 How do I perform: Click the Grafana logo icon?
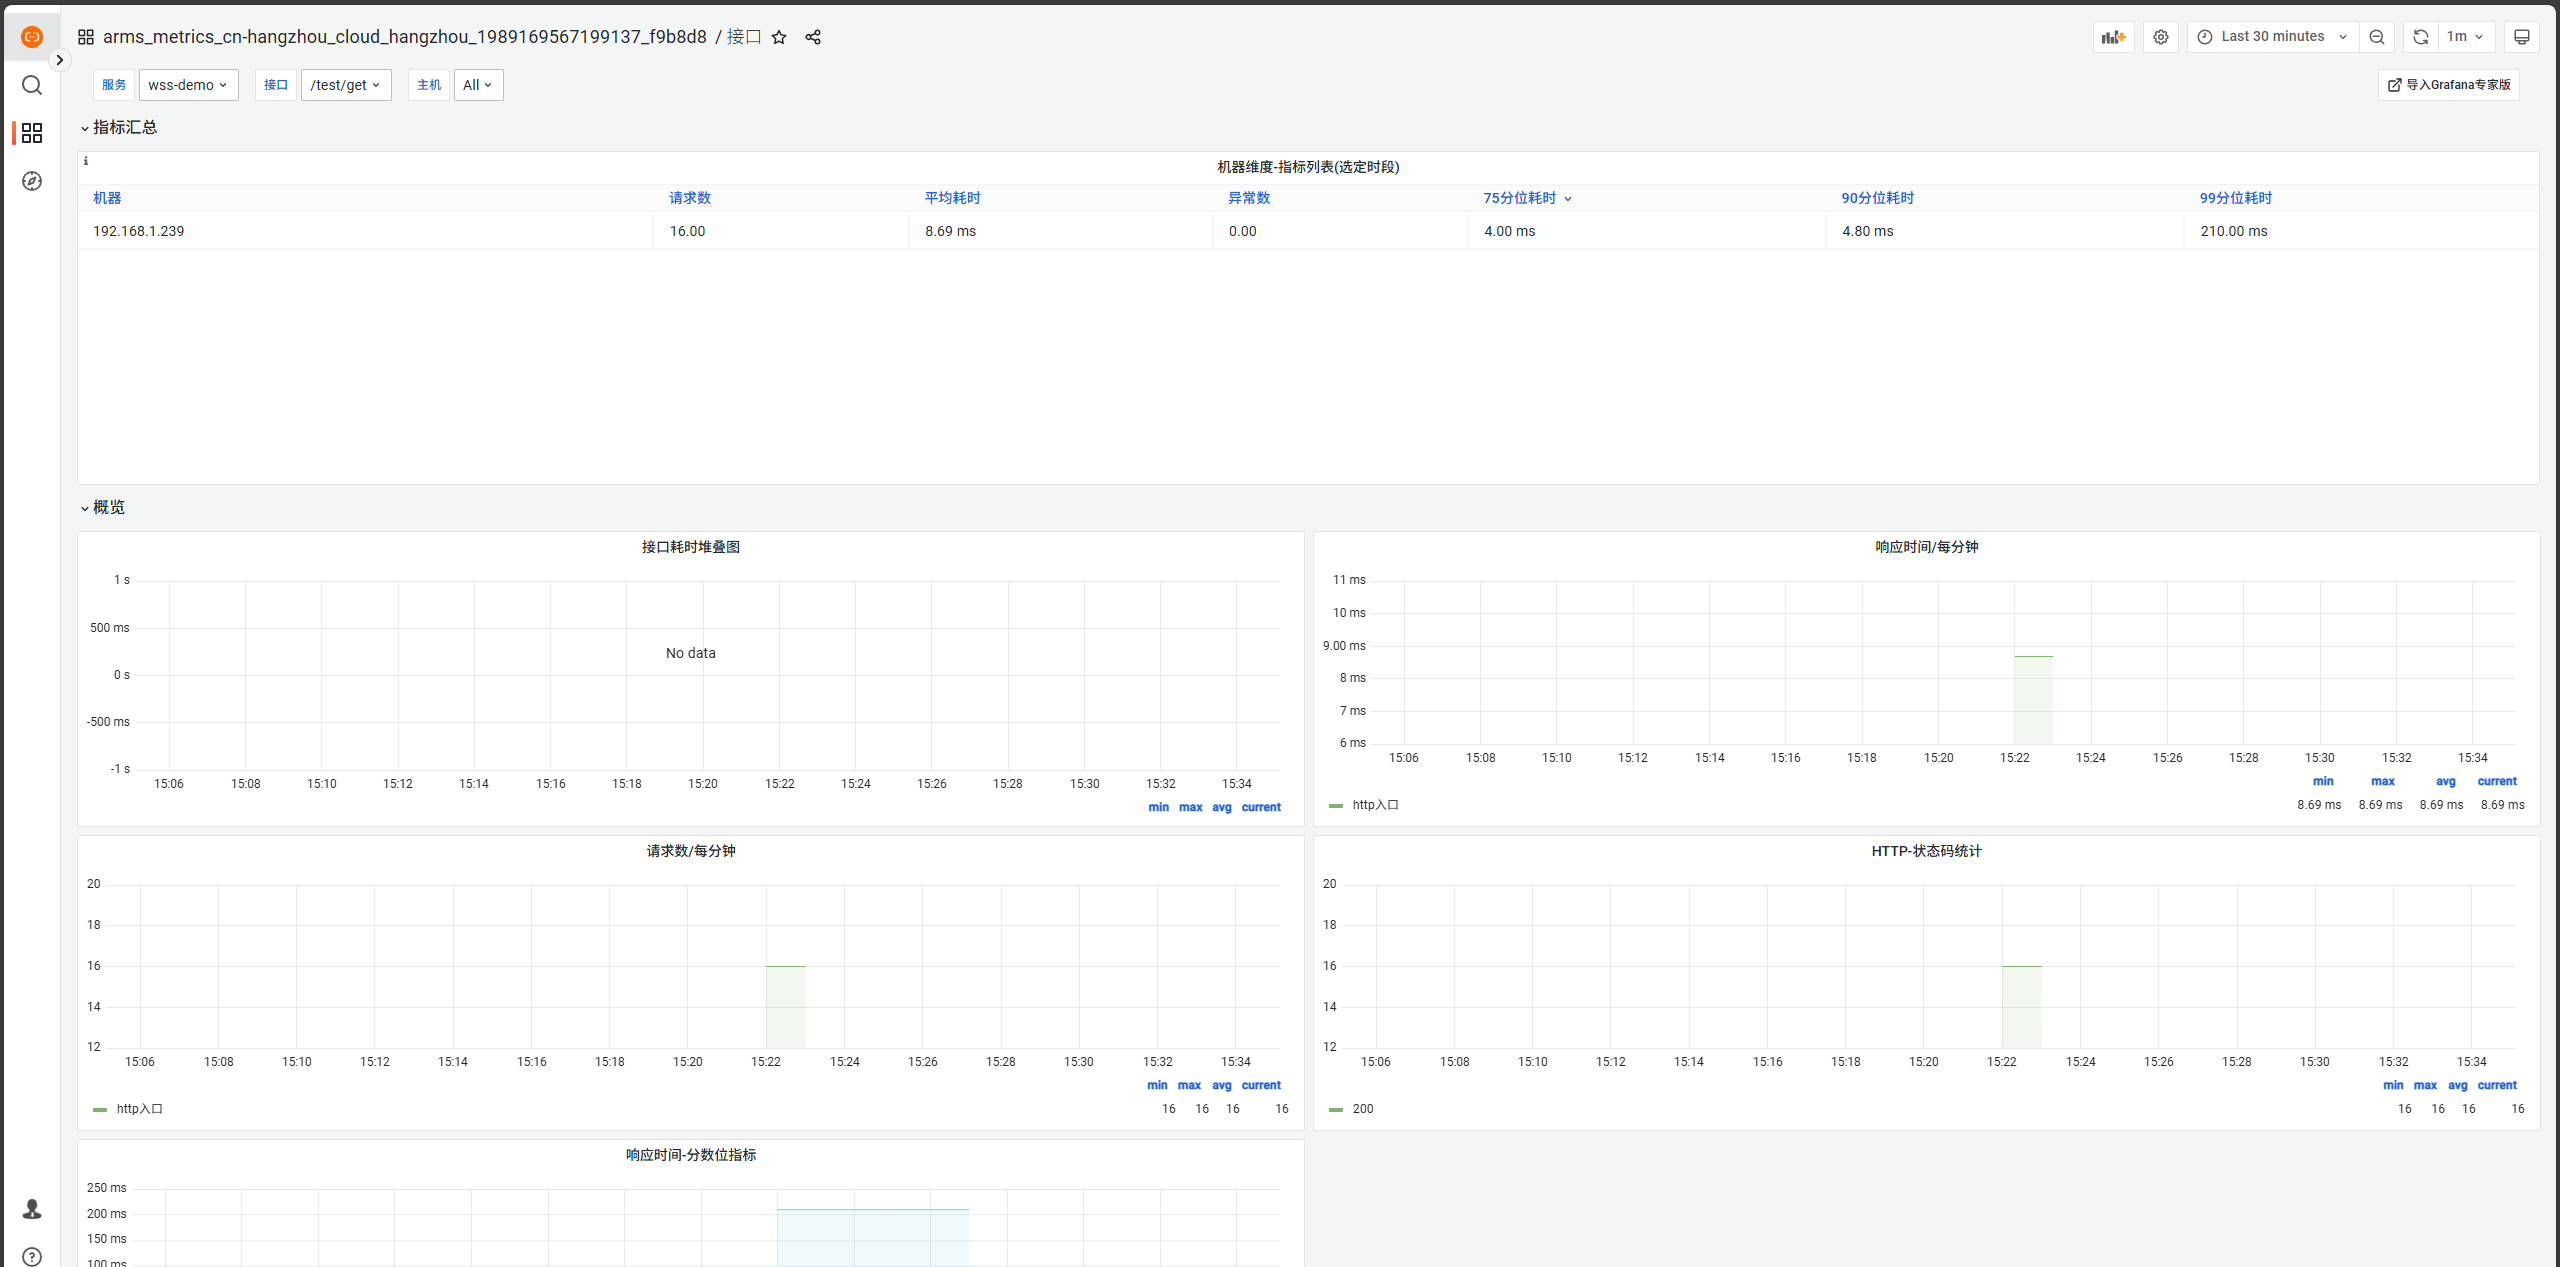(32, 37)
